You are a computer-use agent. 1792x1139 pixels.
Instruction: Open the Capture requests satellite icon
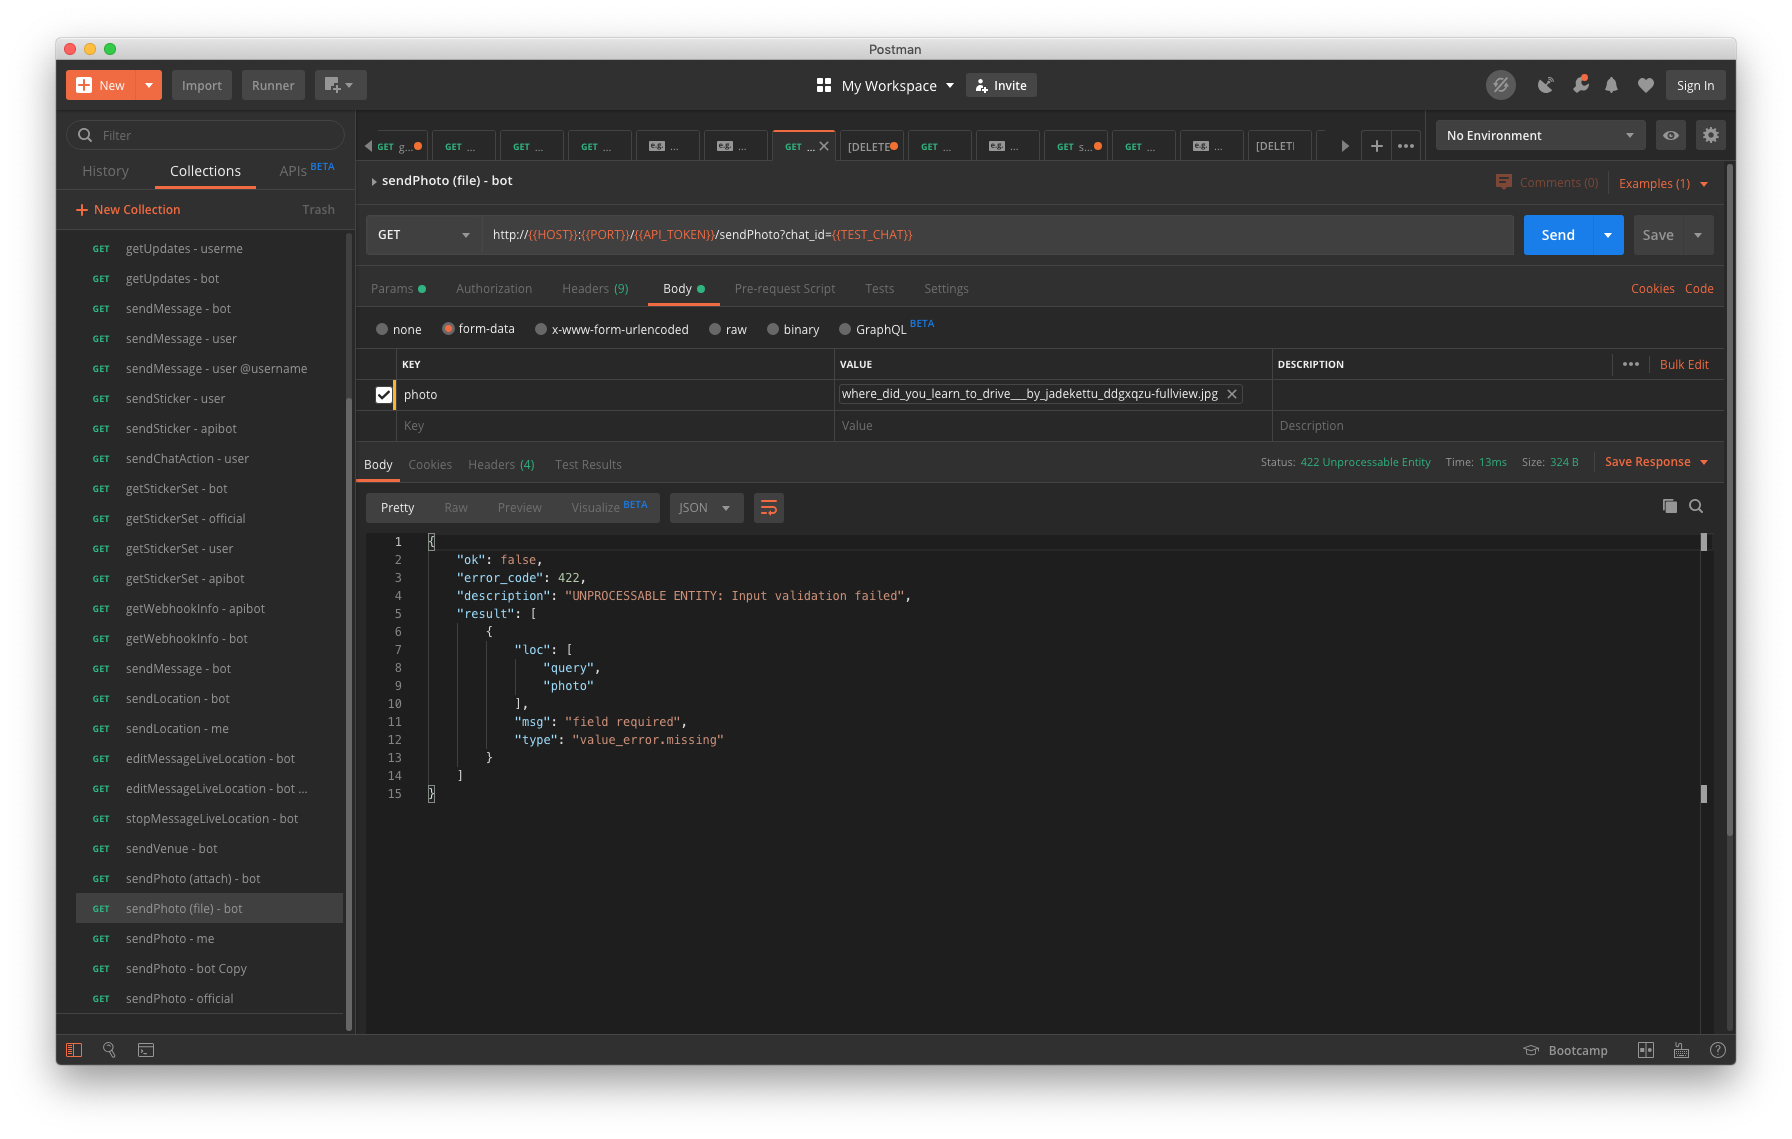click(x=1545, y=85)
